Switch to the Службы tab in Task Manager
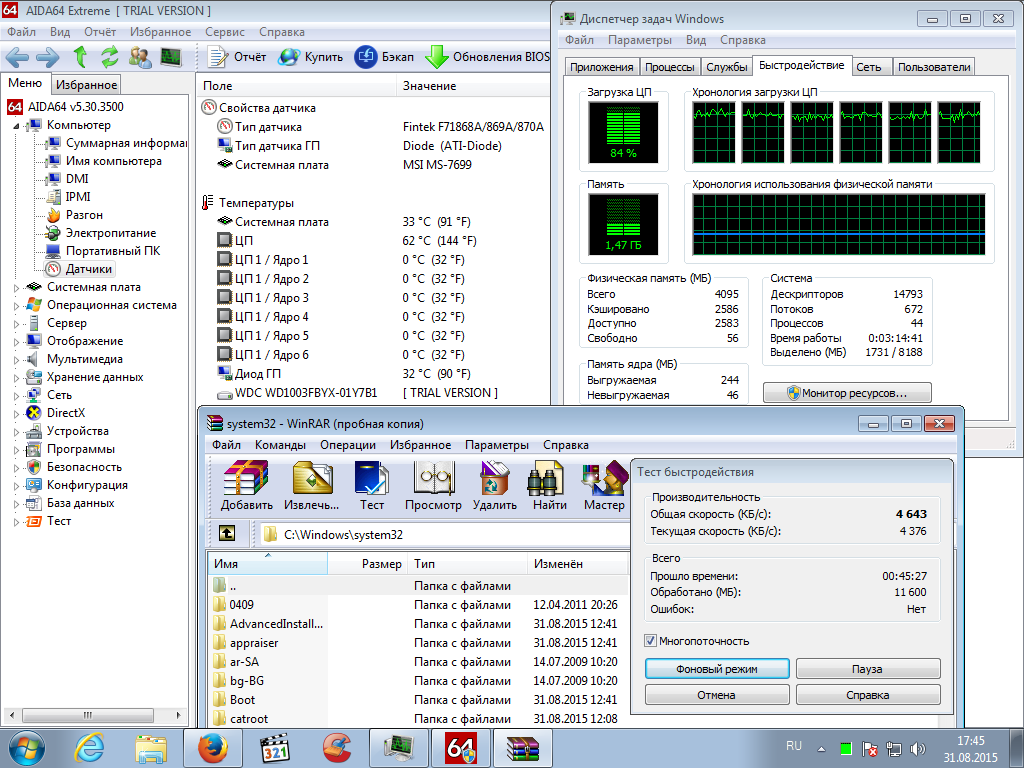This screenshot has width=1024, height=768. (x=727, y=67)
